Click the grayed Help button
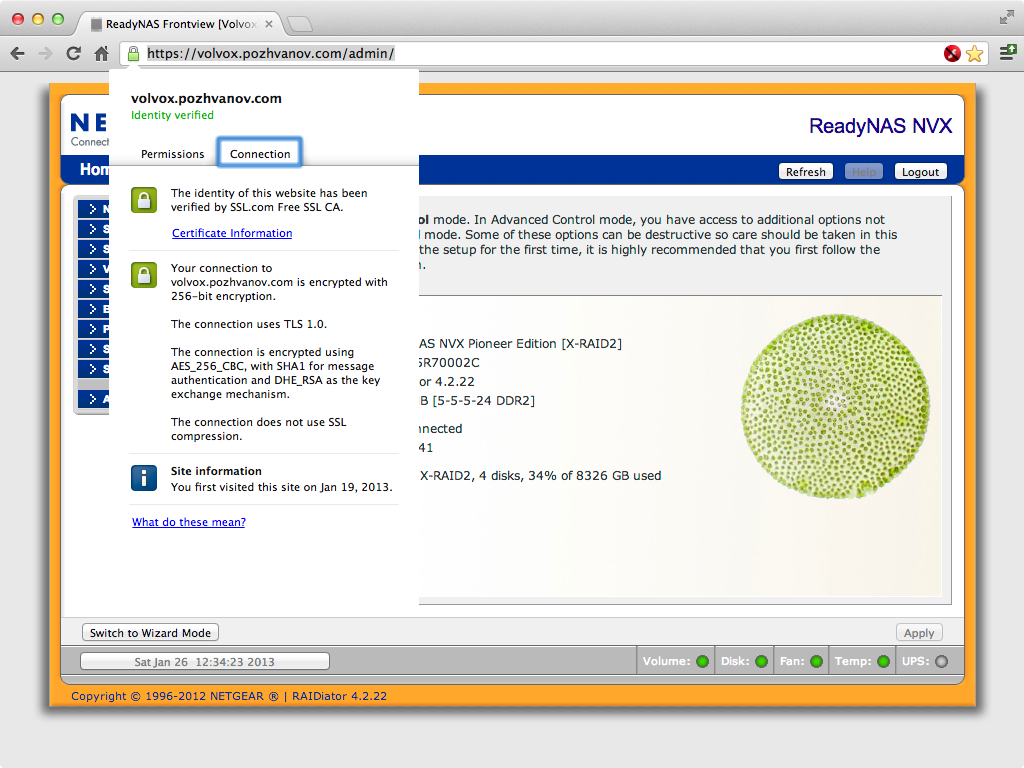The width and height of the screenshot is (1024, 768). tap(863, 172)
